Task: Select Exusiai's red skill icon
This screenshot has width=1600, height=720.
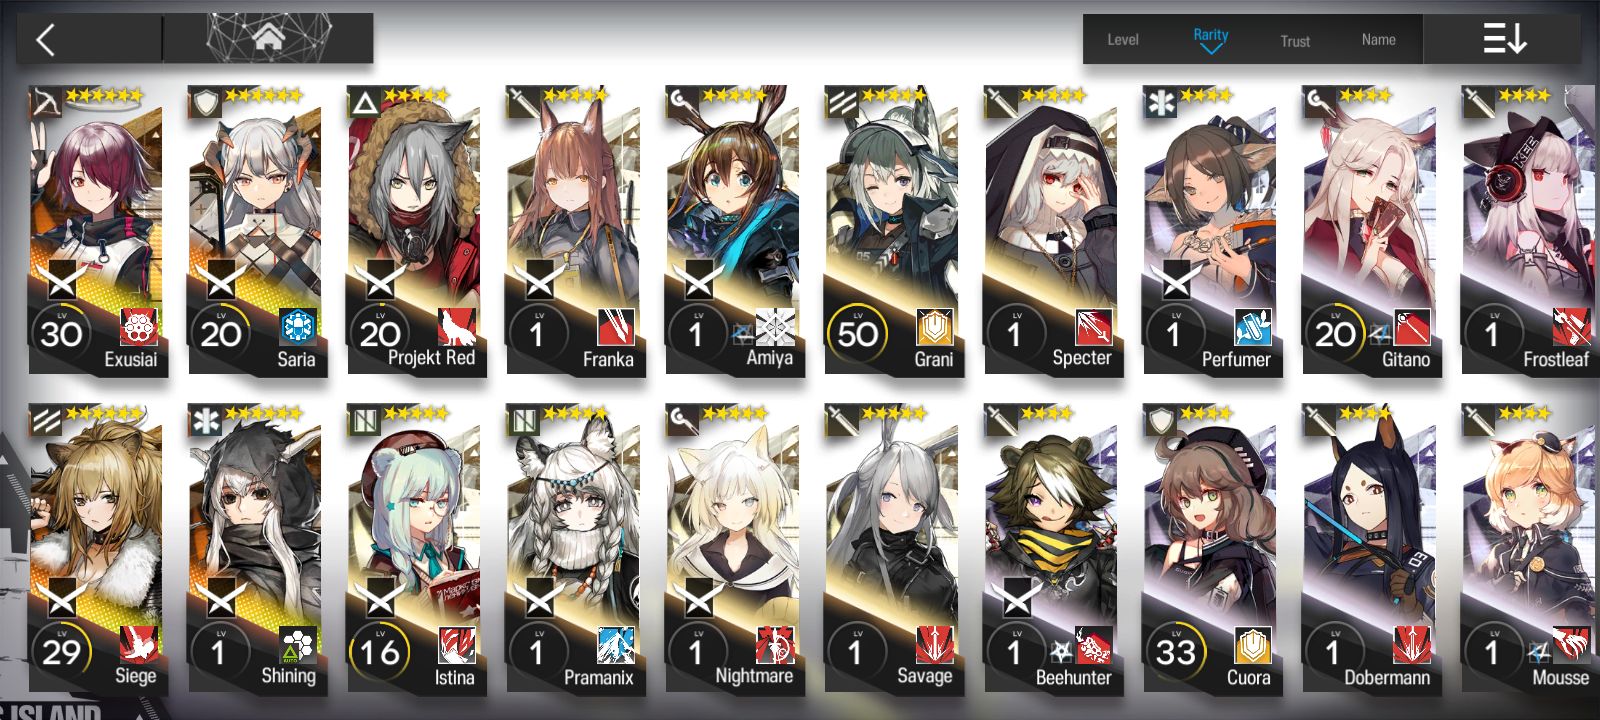Action: [139, 327]
